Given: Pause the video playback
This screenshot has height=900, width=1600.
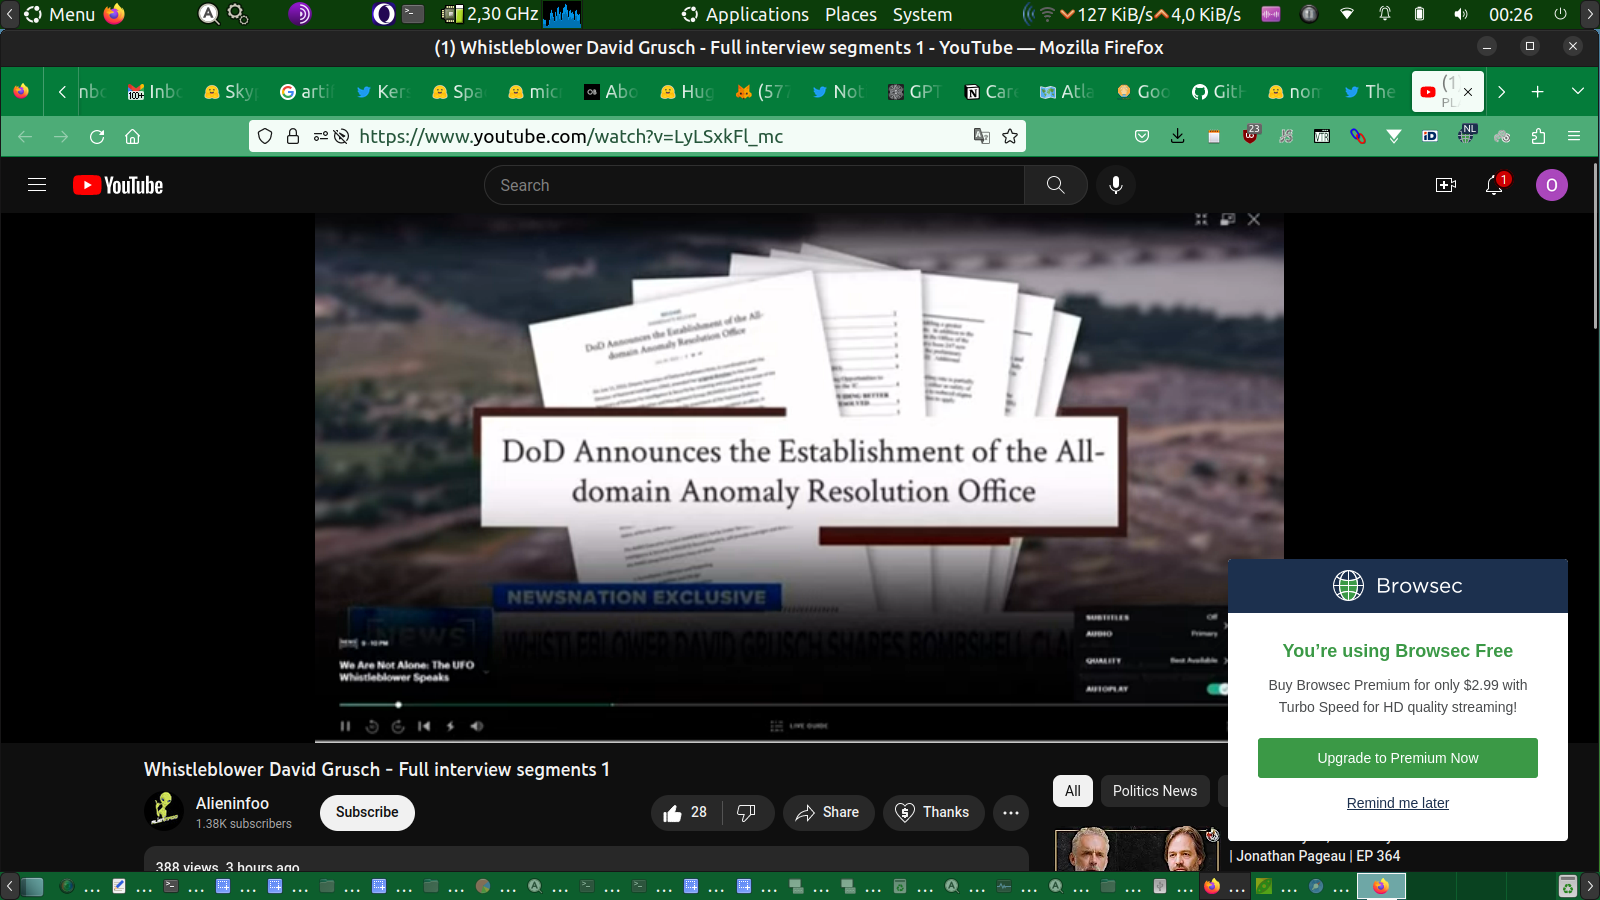Looking at the screenshot, I should click(x=345, y=726).
